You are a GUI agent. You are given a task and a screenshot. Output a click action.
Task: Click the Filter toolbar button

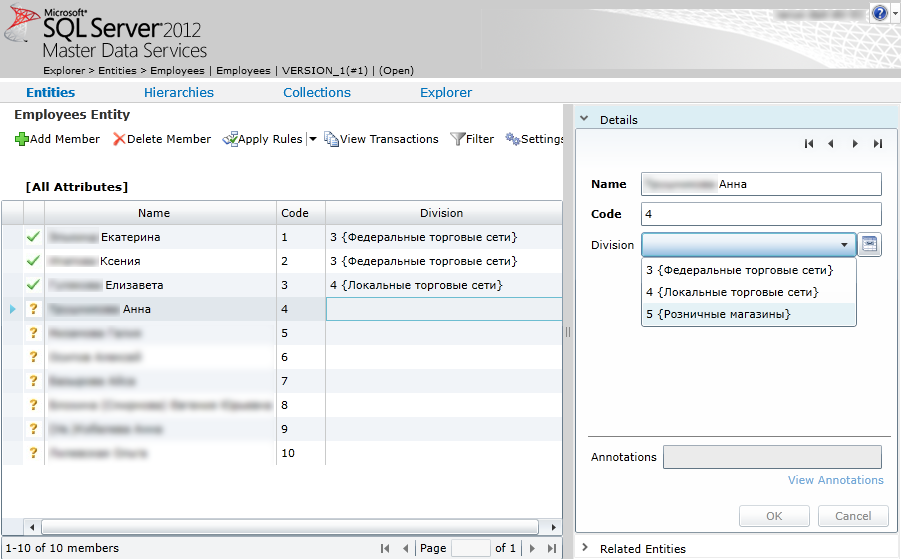click(x=472, y=139)
